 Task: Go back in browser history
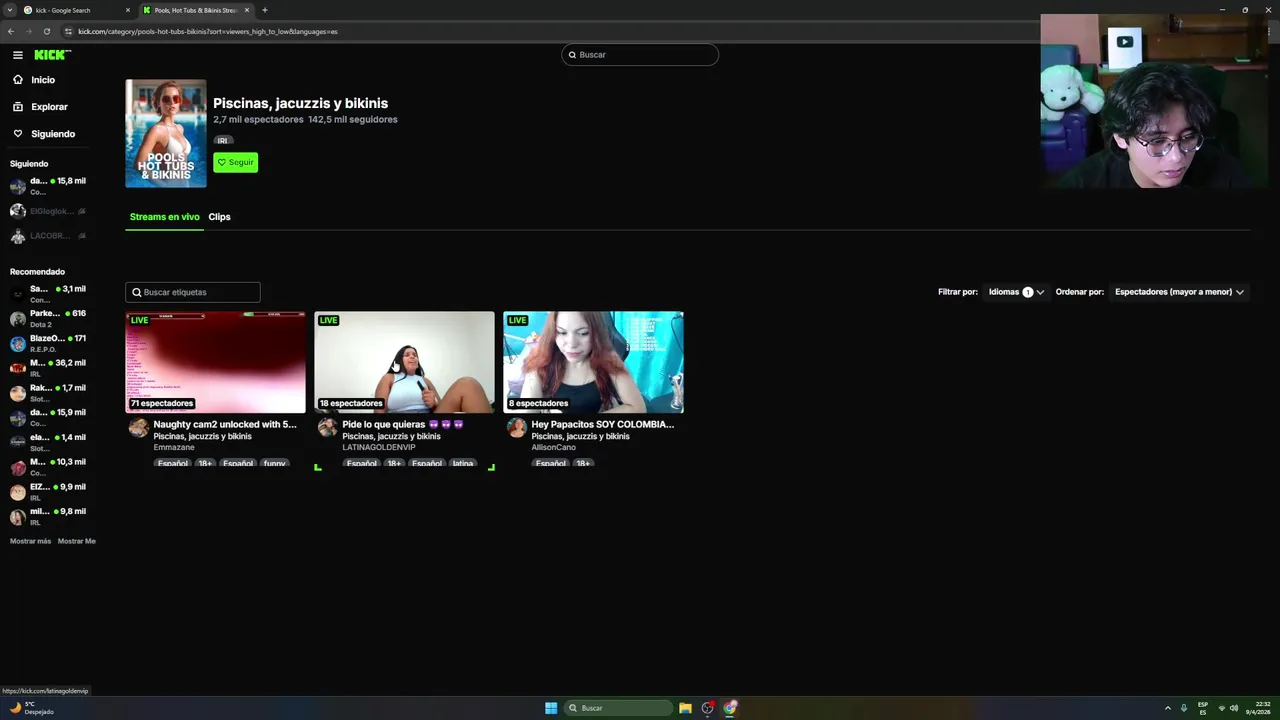point(11,31)
